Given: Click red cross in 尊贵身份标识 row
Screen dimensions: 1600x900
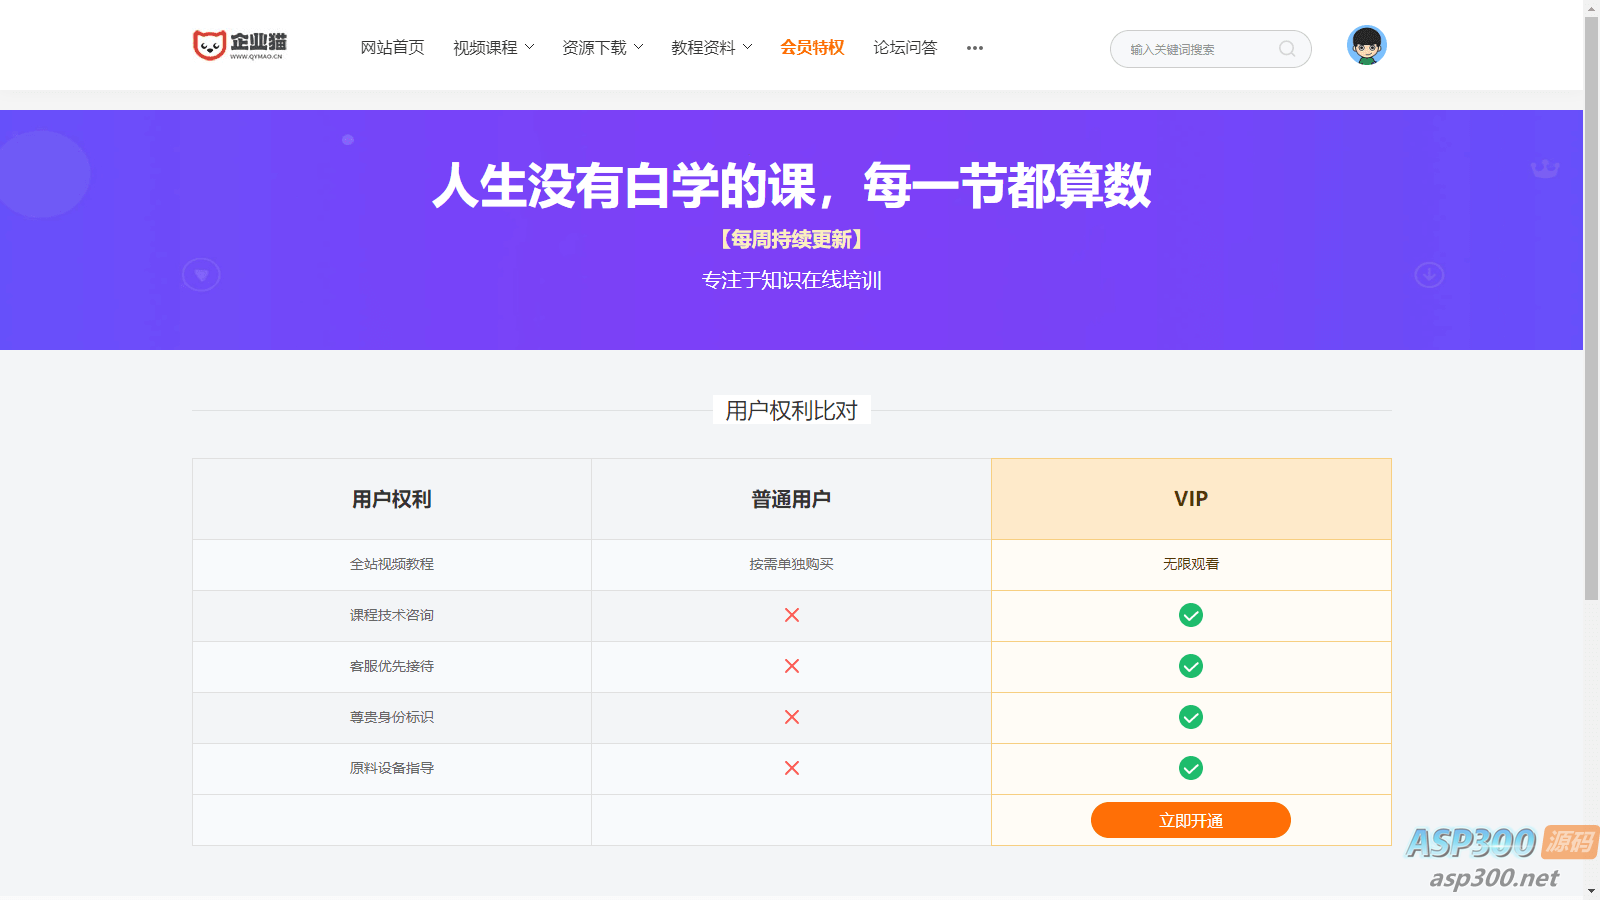Looking at the screenshot, I should pos(792,717).
